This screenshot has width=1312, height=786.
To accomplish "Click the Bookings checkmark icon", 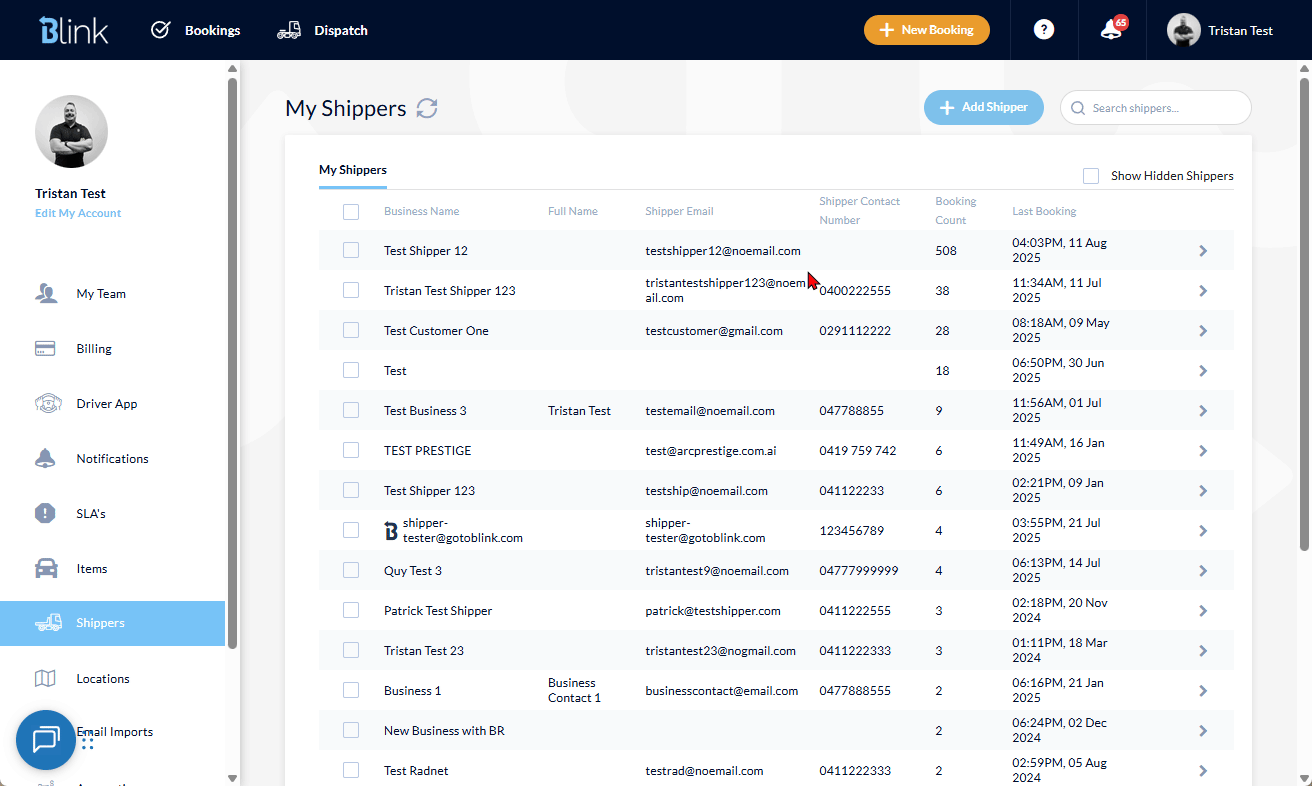I will pyautogui.click(x=160, y=30).
